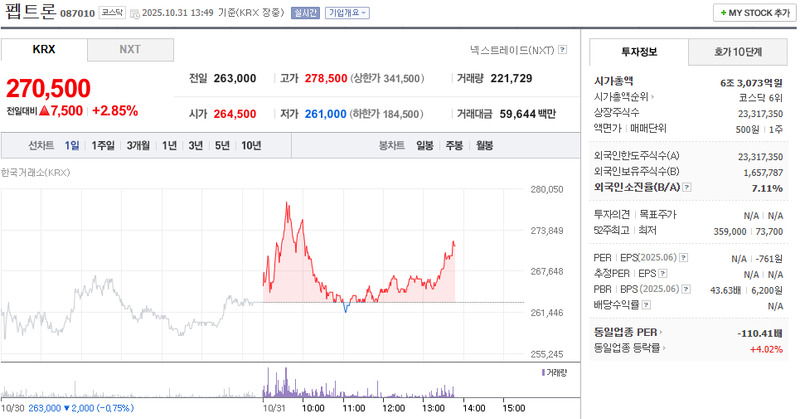Click the 고가 value 278,500
800x419 pixels.
(326, 79)
